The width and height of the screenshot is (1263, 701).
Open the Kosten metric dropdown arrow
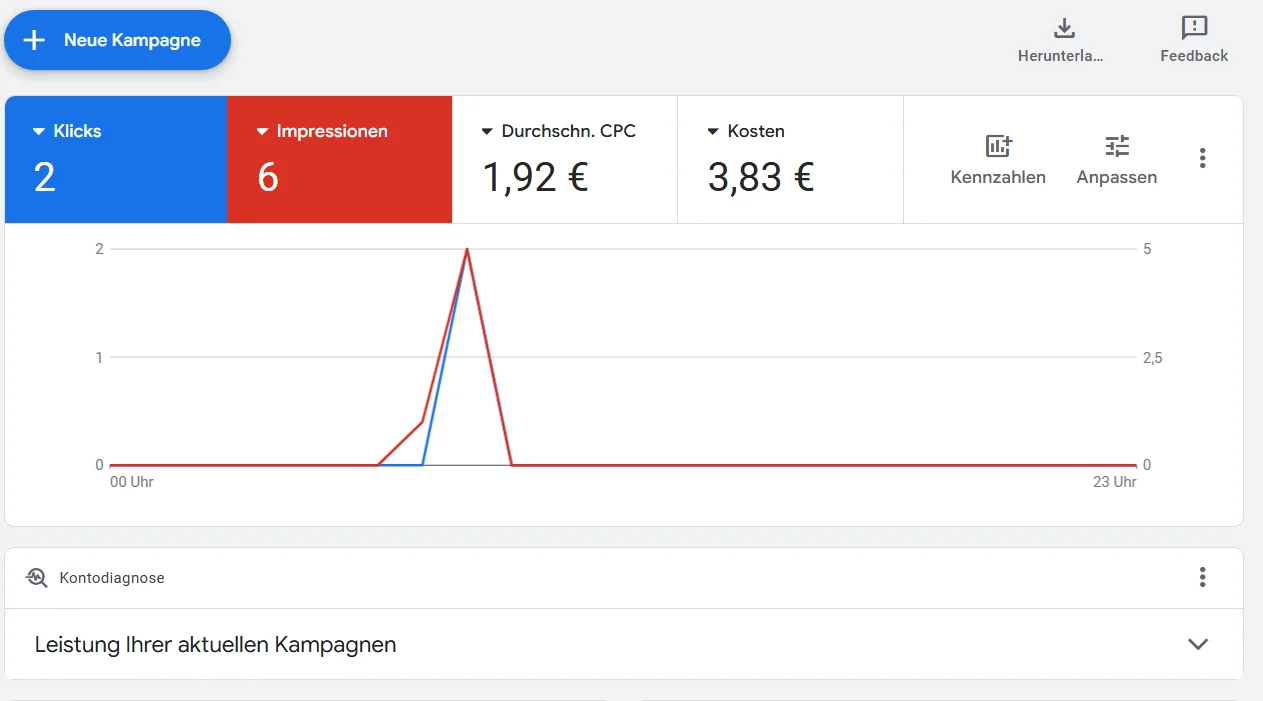(x=713, y=131)
